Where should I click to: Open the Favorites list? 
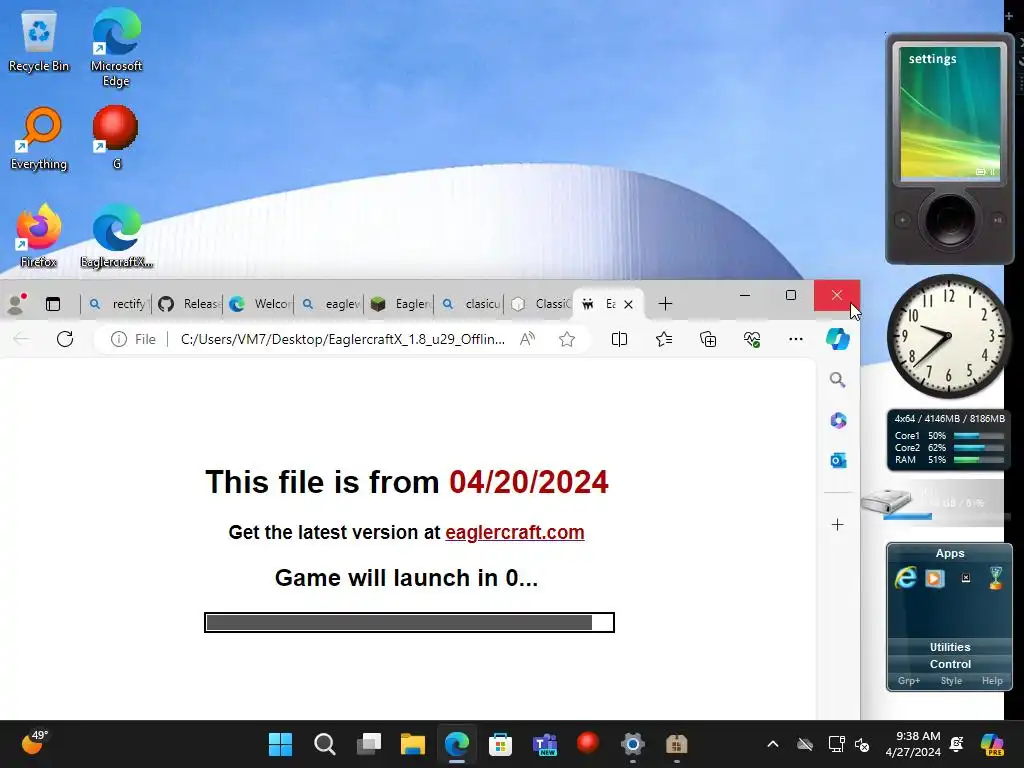pyautogui.click(x=664, y=339)
